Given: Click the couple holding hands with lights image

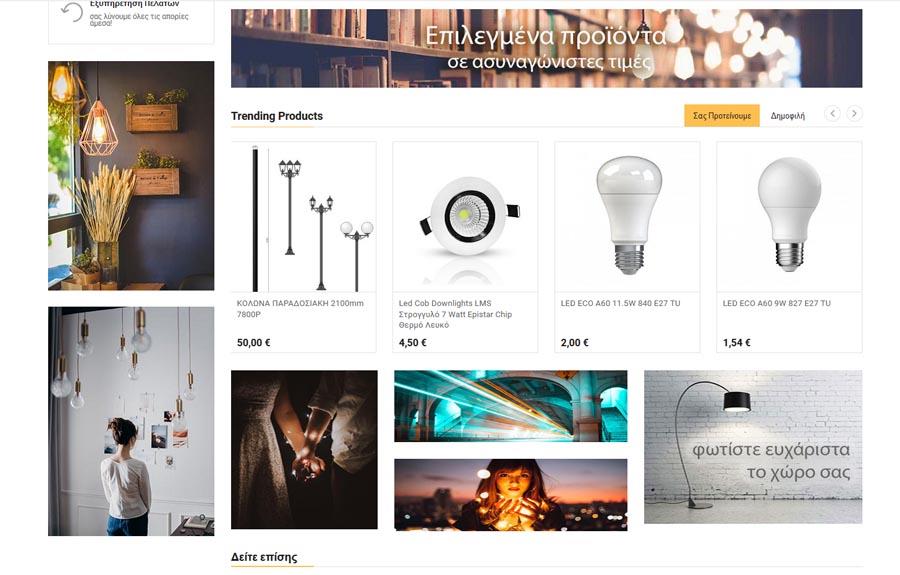Looking at the screenshot, I should pos(304,449).
